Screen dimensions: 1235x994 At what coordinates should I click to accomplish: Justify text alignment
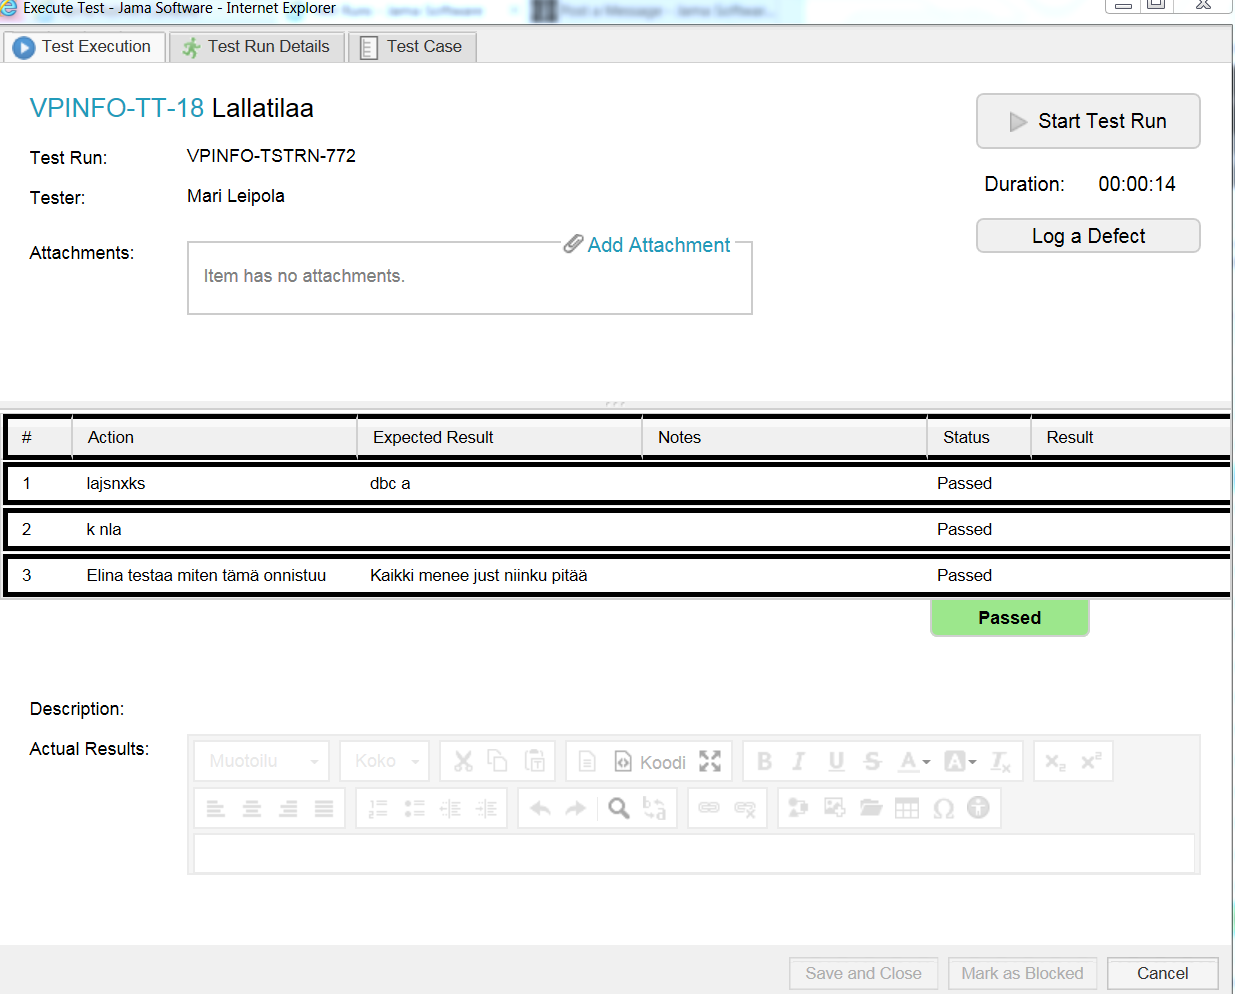(324, 808)
